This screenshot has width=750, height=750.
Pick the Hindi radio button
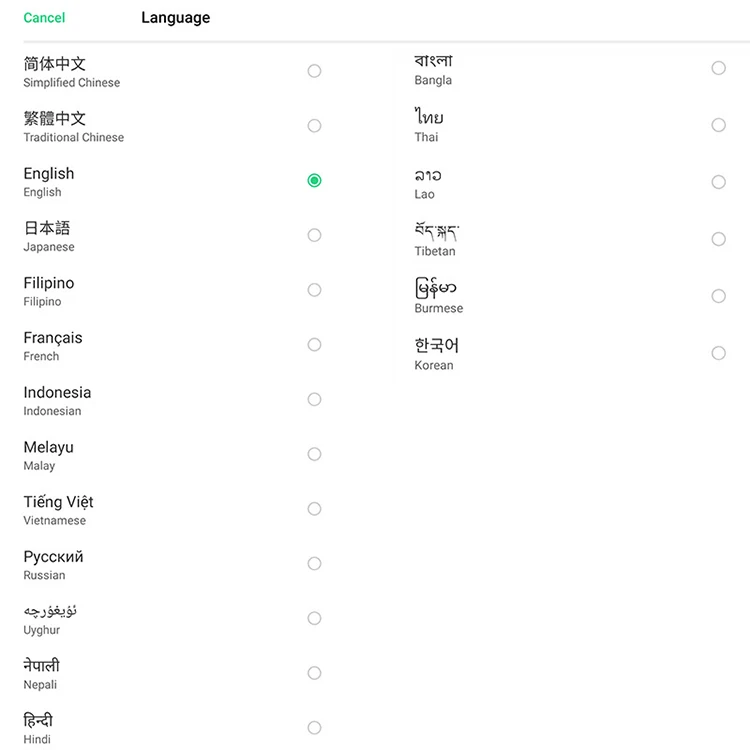click(314, 728)
